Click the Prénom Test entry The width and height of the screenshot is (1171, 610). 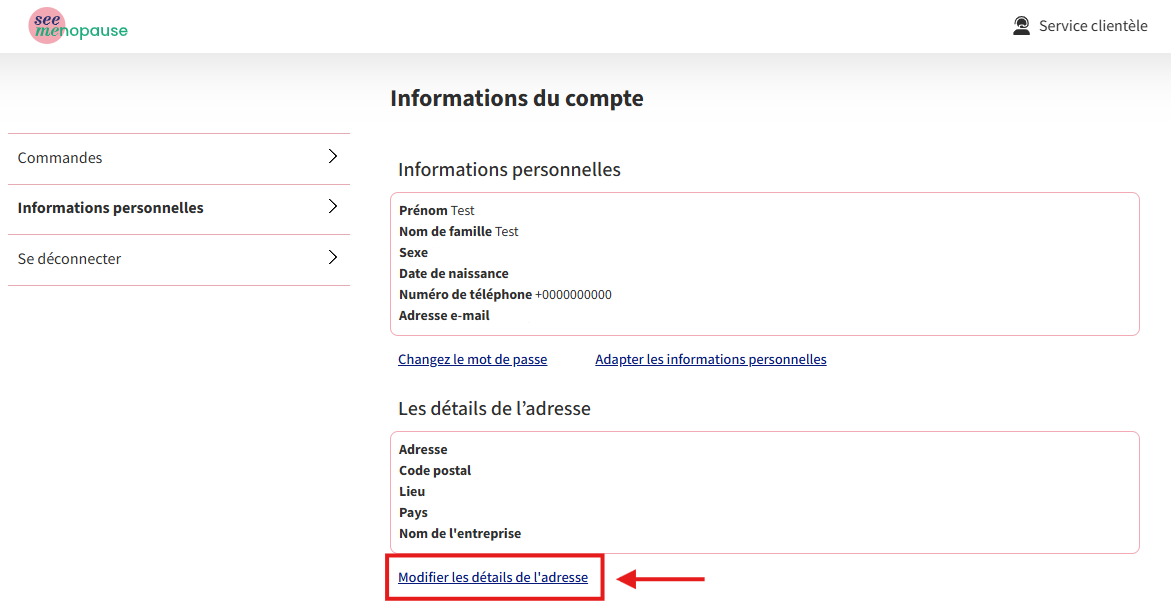click(437, 211)
